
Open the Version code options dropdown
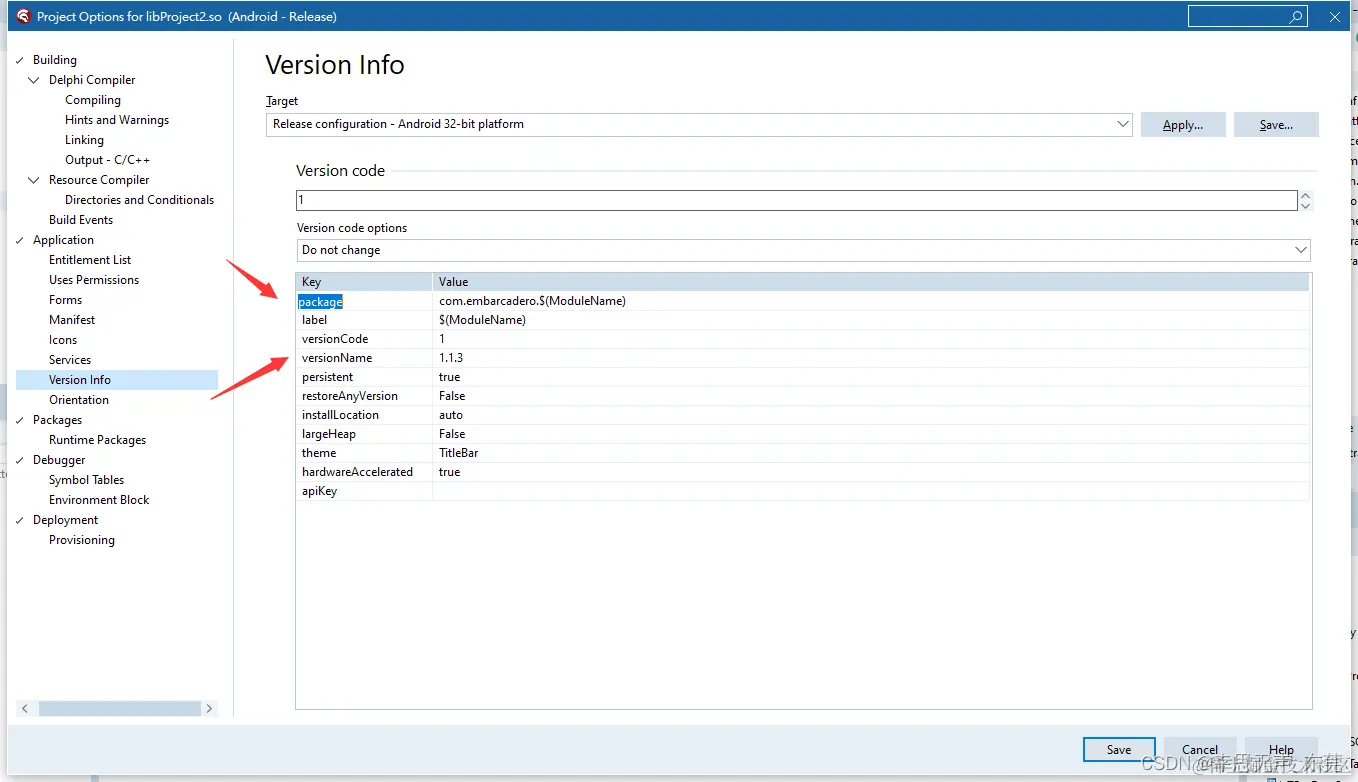click(1300, 250)
